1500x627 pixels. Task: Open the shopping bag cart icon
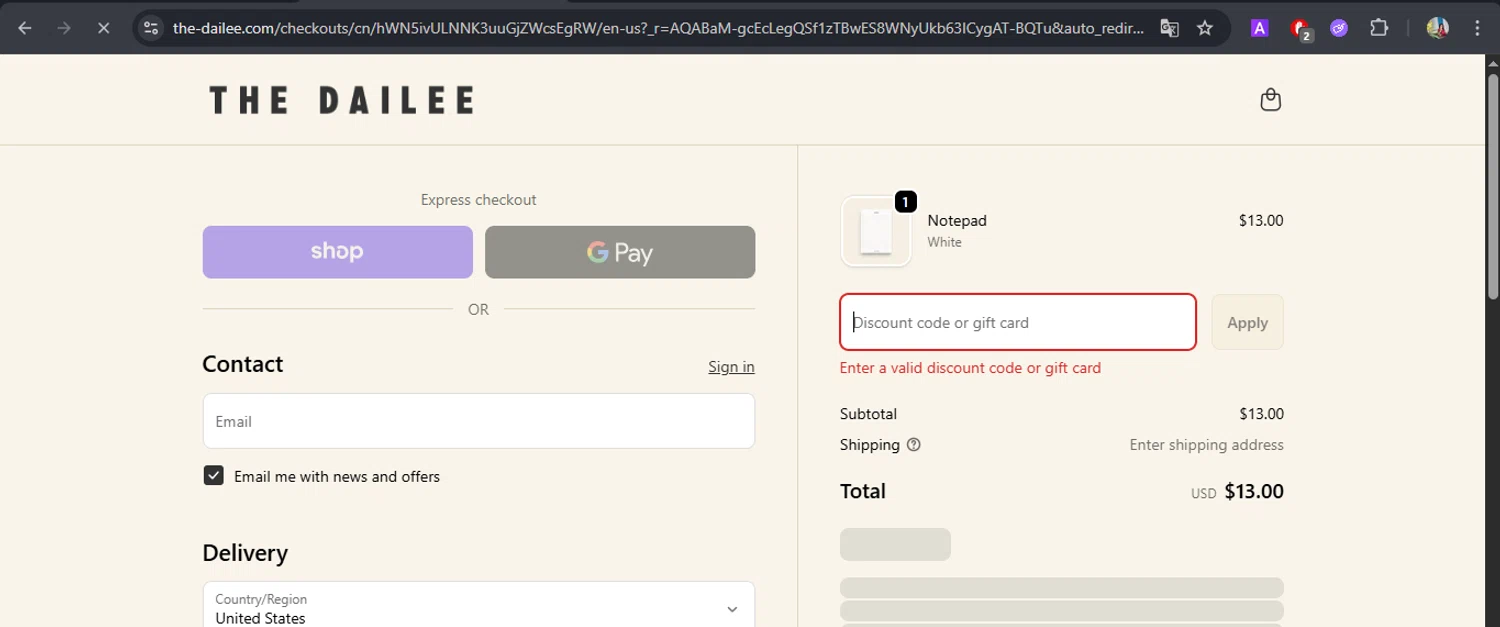click(1270, 99)
